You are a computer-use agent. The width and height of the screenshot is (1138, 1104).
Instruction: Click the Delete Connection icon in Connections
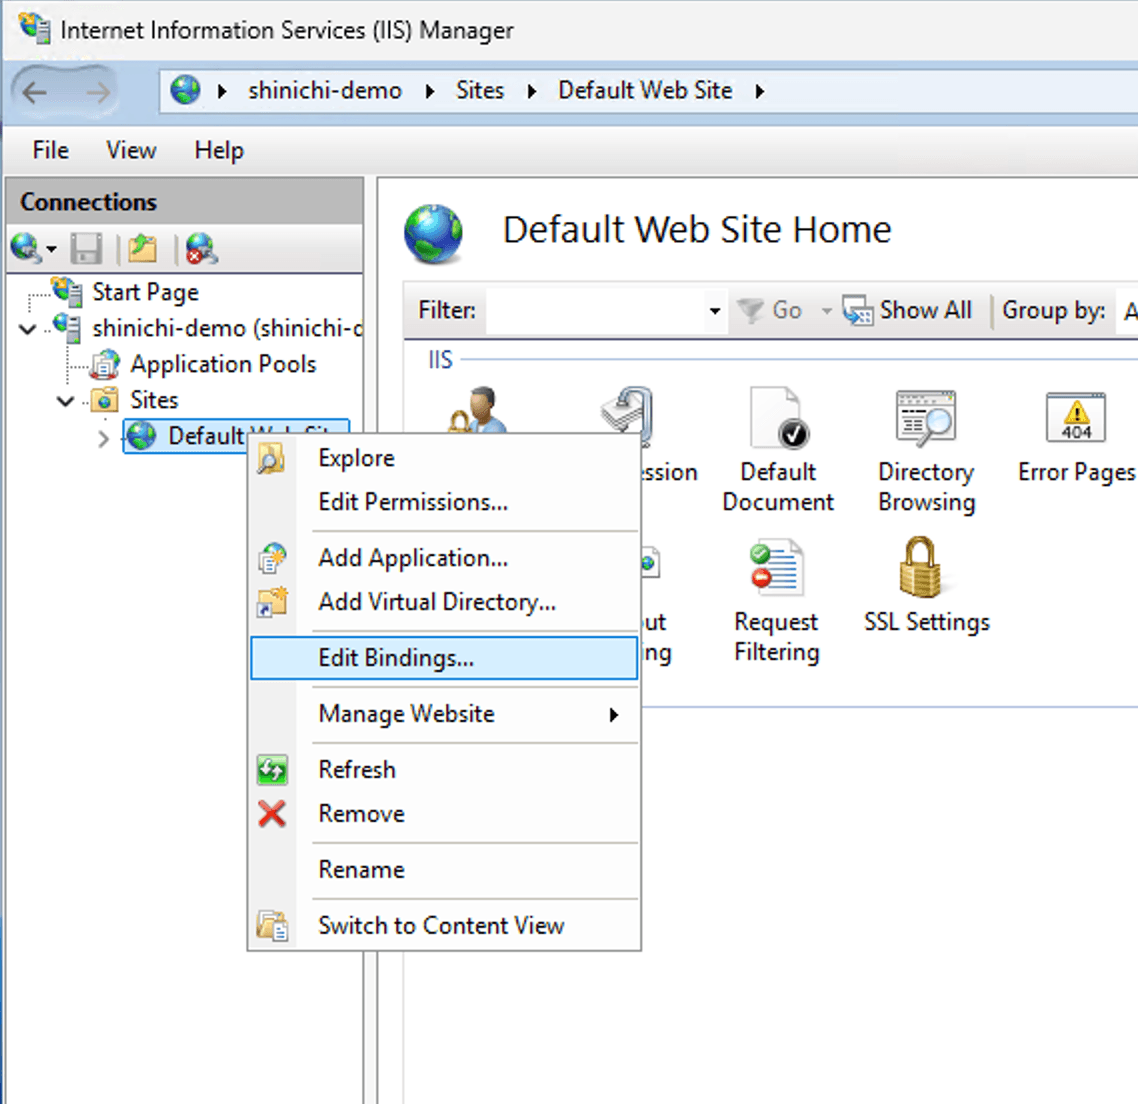(201, 248)
